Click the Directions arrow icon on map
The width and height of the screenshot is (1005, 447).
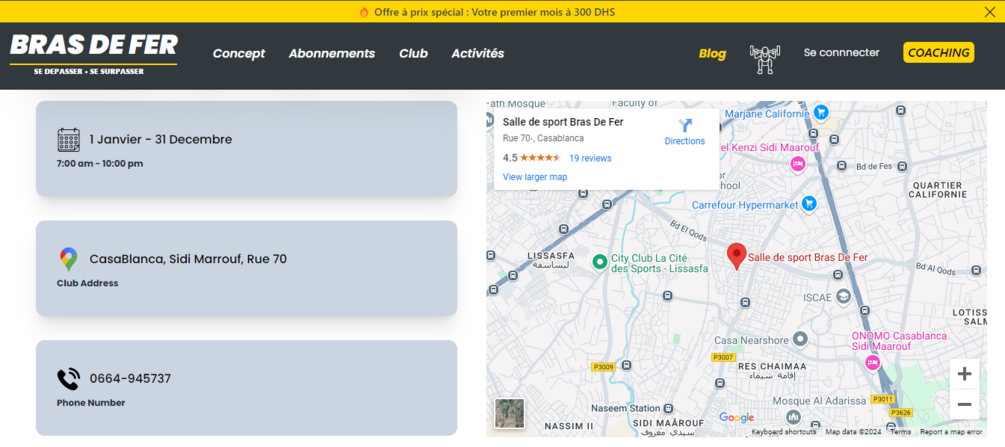click(685, 125)
